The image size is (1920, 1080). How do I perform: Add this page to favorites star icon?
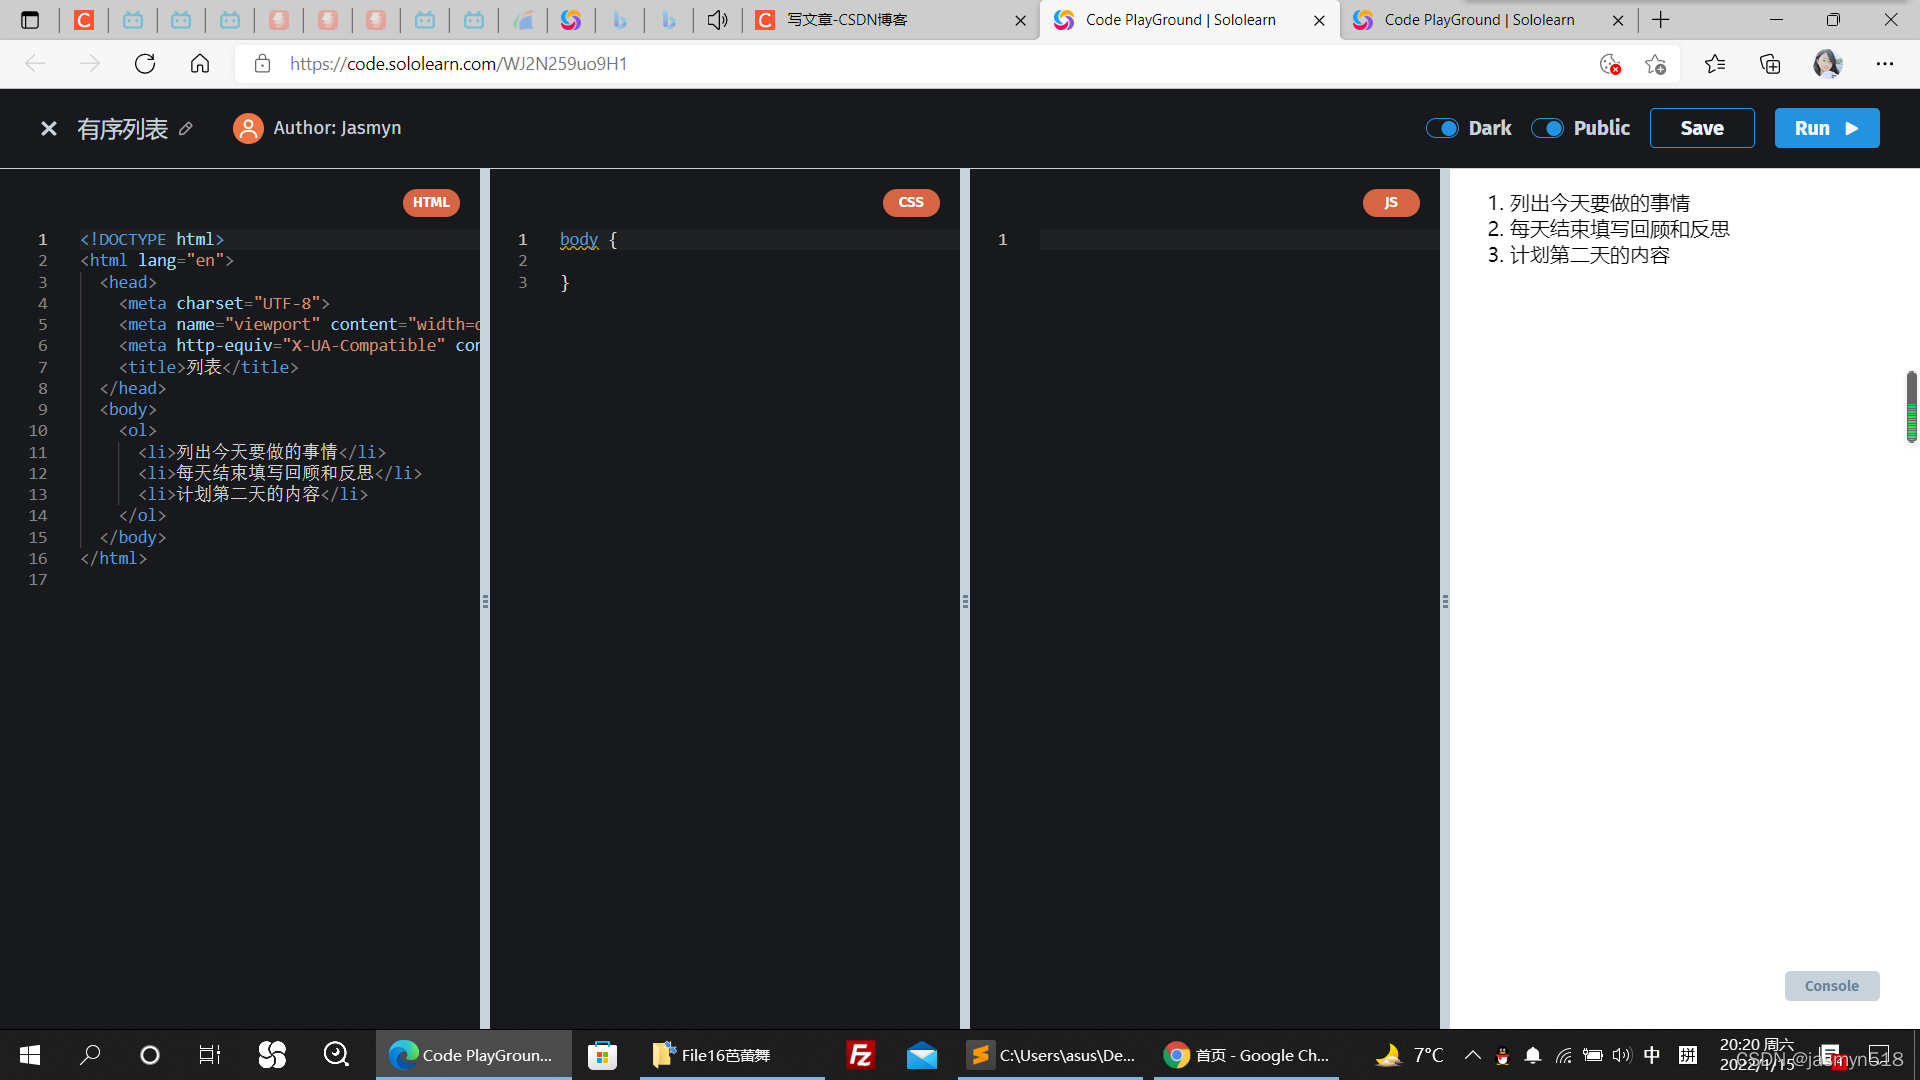click(1655, 64)
